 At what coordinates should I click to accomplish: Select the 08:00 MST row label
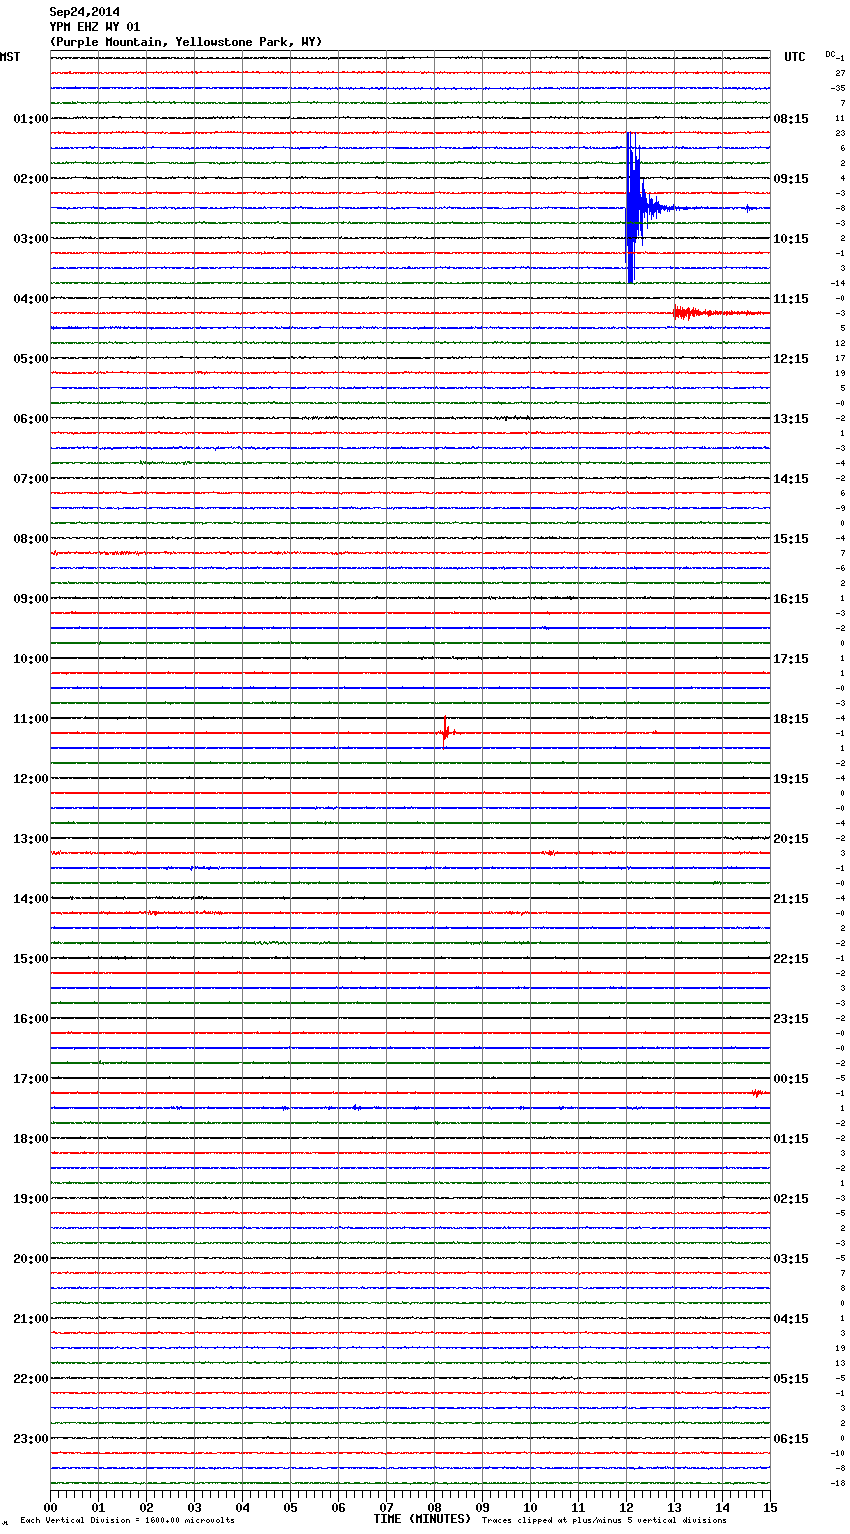(x=30, y=539)
